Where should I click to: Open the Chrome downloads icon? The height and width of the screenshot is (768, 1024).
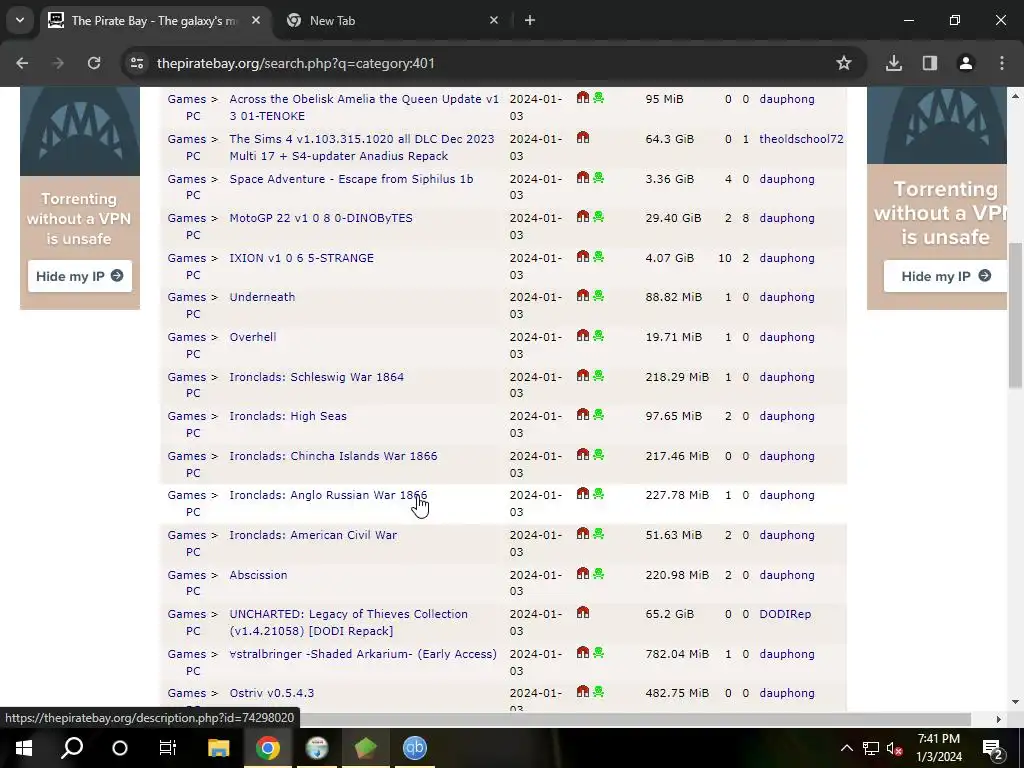click(x=893, y=63)
